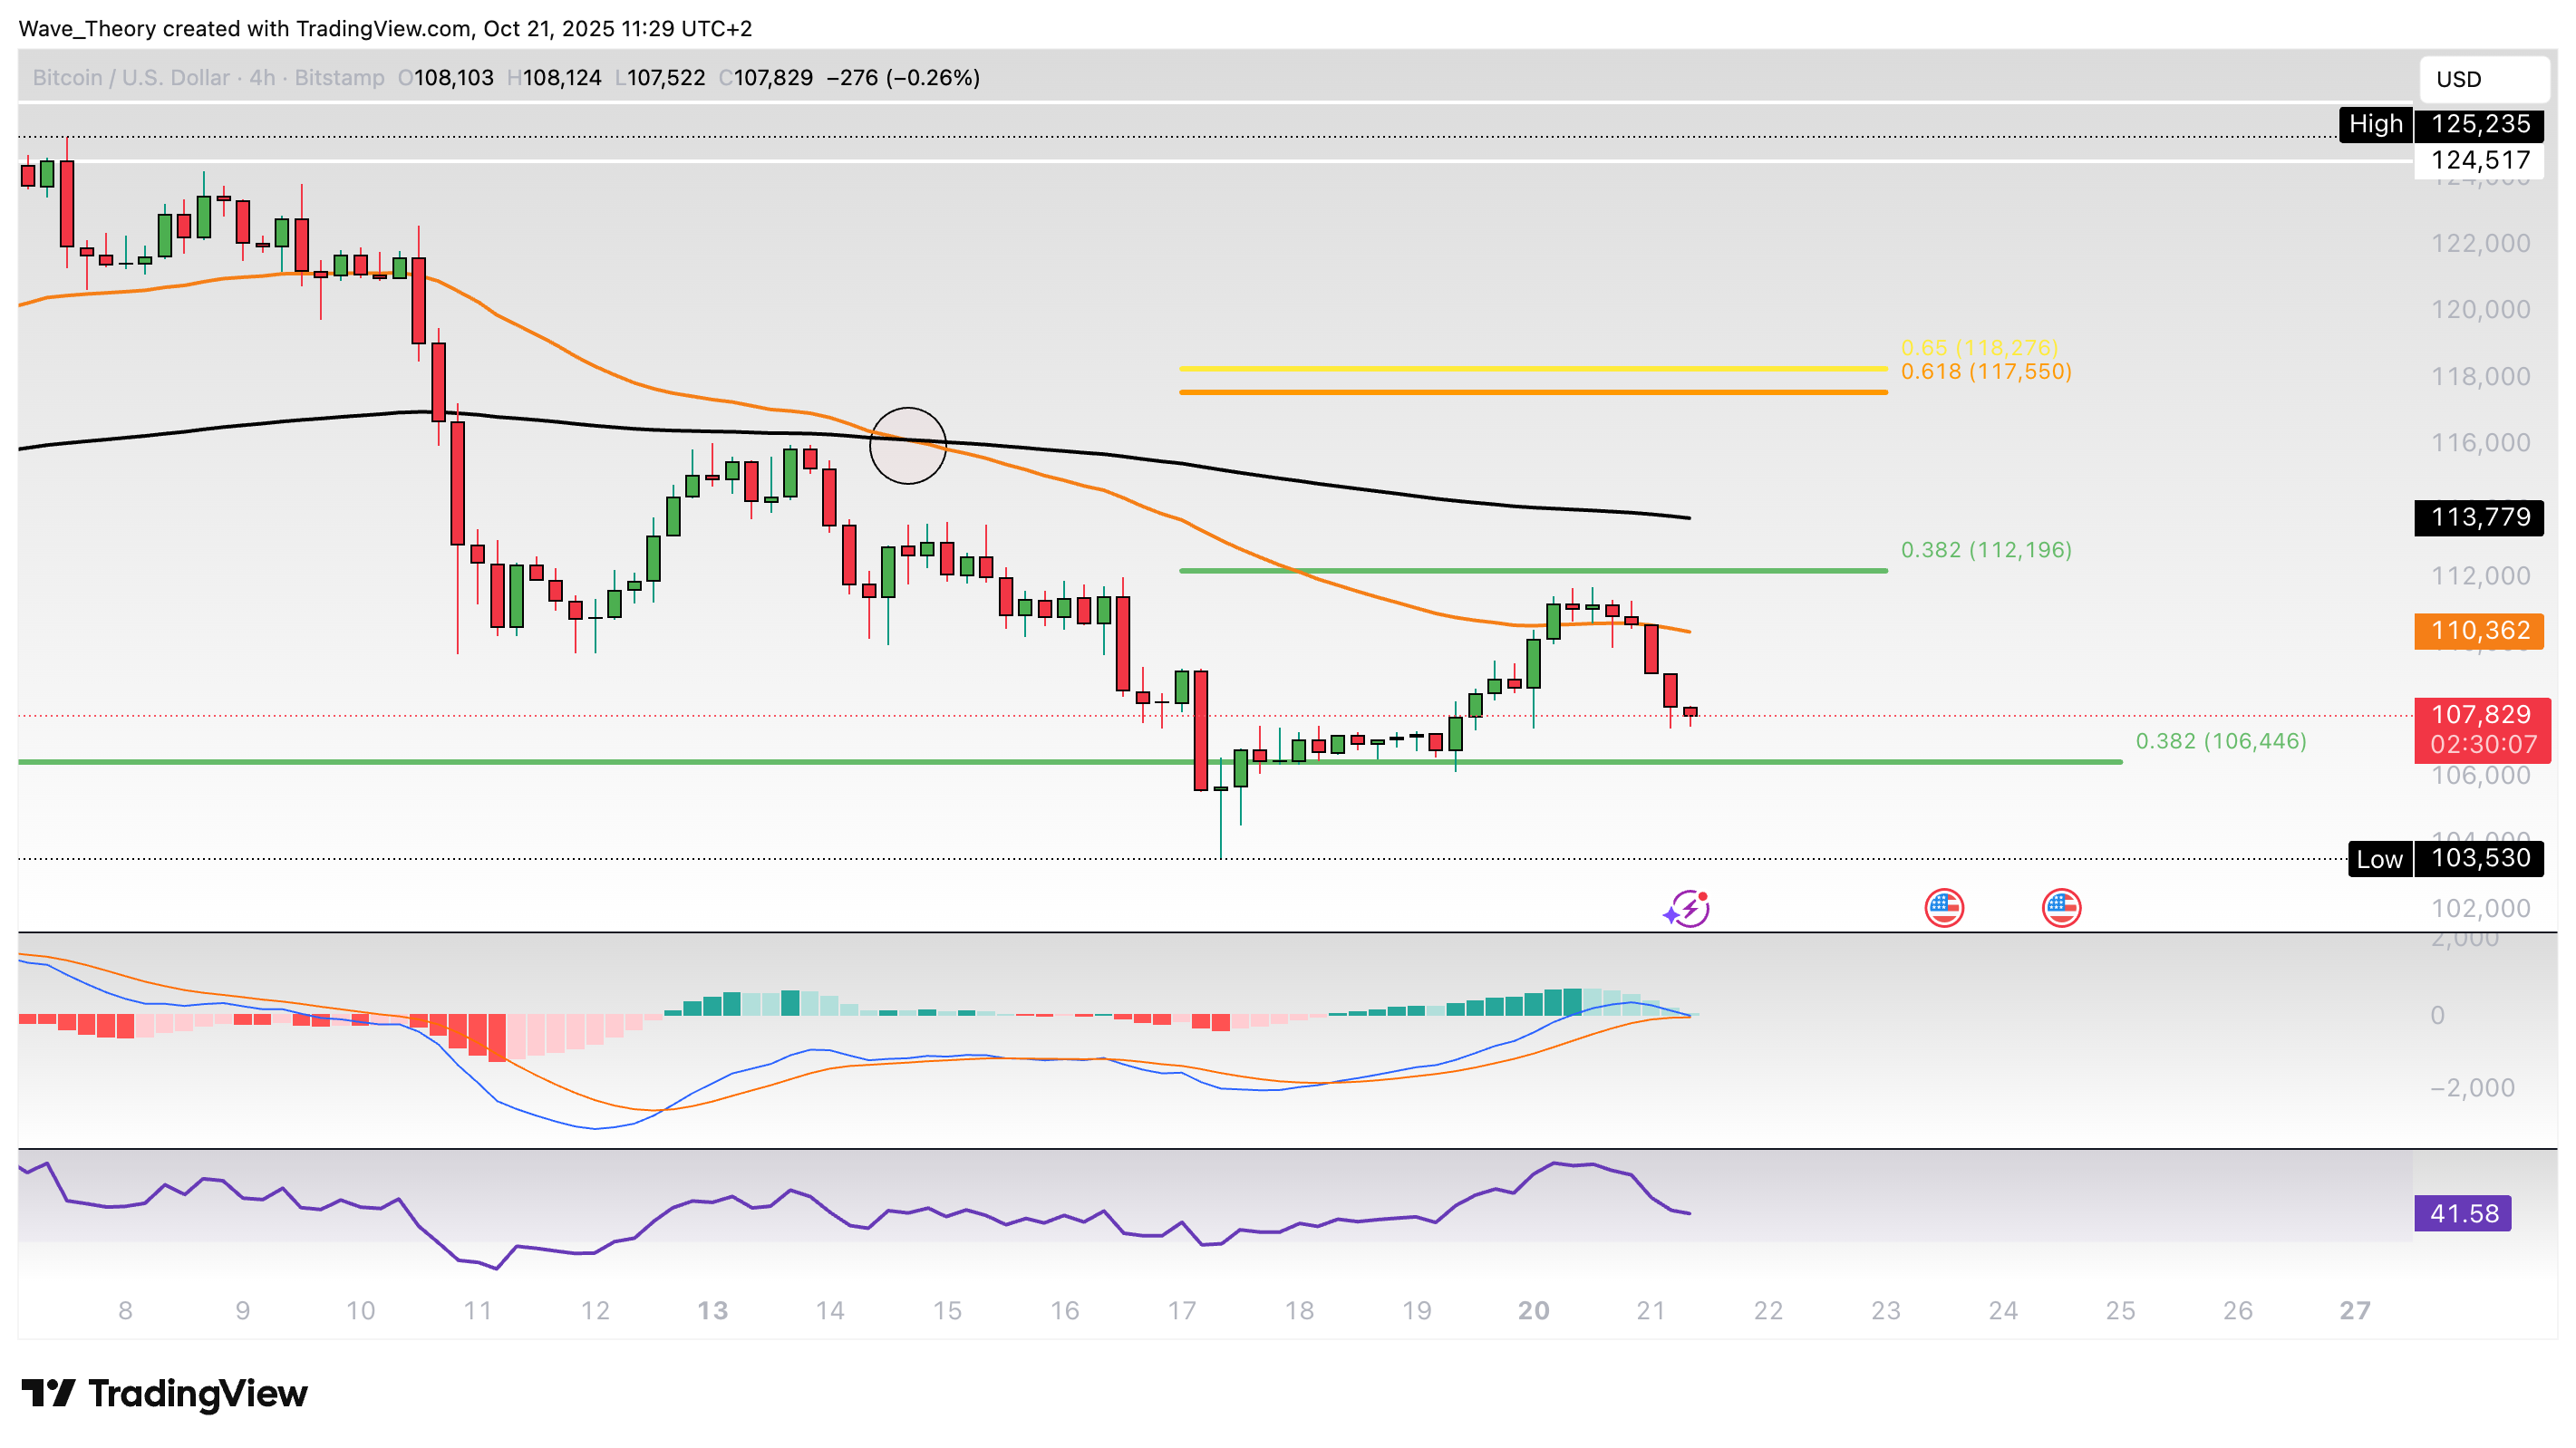Click date 13 on the time axis
The width and height of the screenshot is (2576, 1448).
coord(712,1310)
